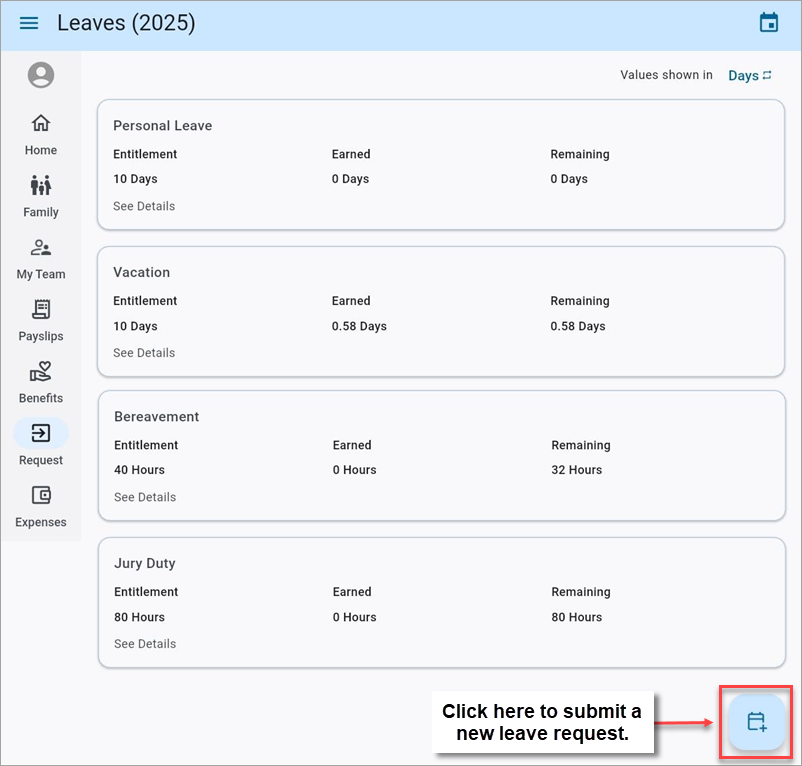Go to Home in the sidebar
The image size is (802, 766).
pyautogui.click(x=41, y=135)
